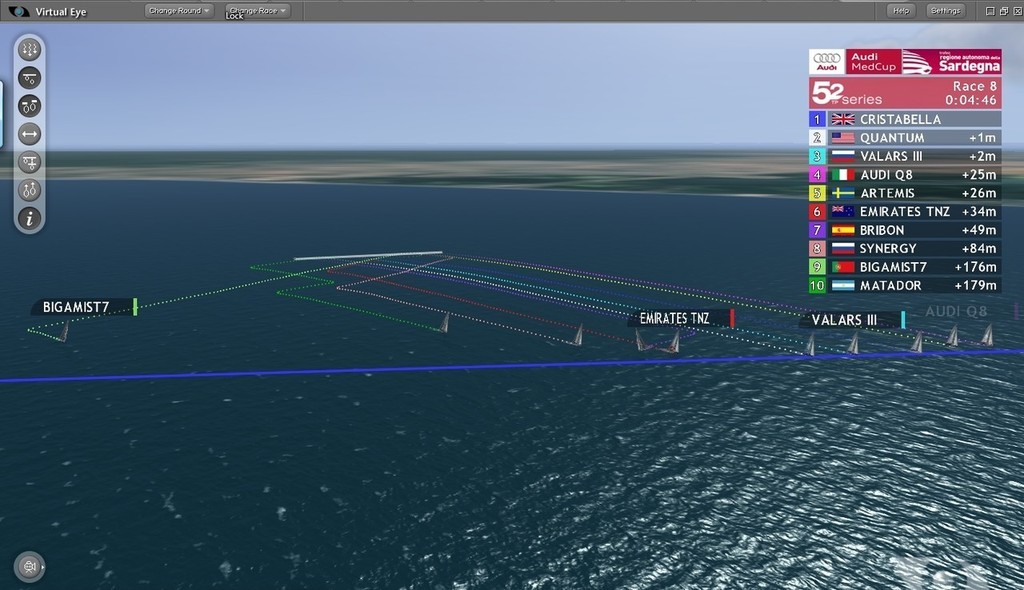The width and height of the screenshot is (1024, 590).
Task: Click the Audi MedCup banner
Action: click(873, 61)
